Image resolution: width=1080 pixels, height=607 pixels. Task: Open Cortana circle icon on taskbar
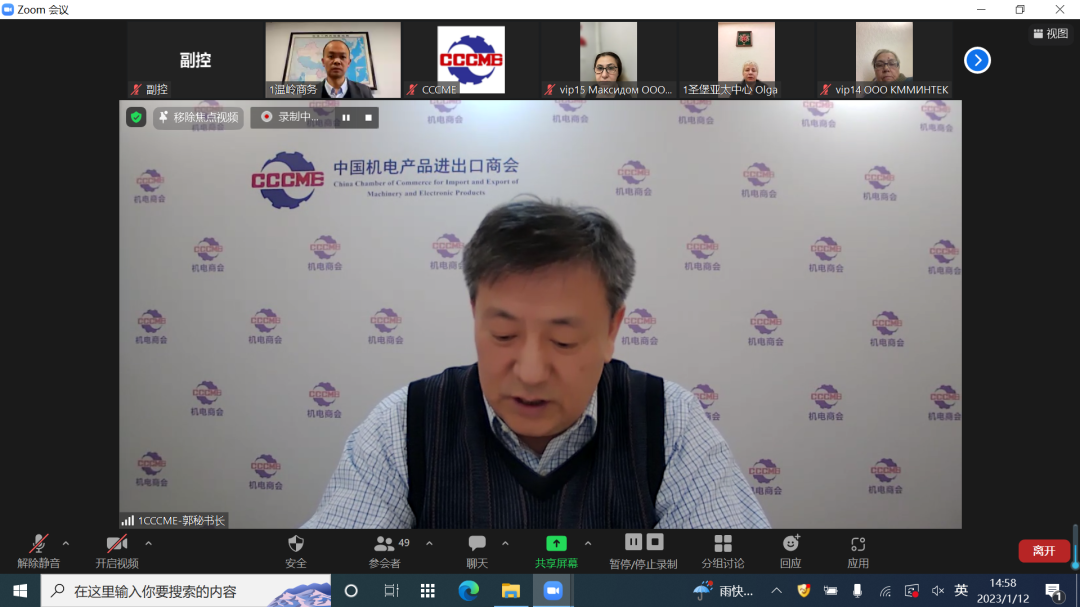pos(351,590)
